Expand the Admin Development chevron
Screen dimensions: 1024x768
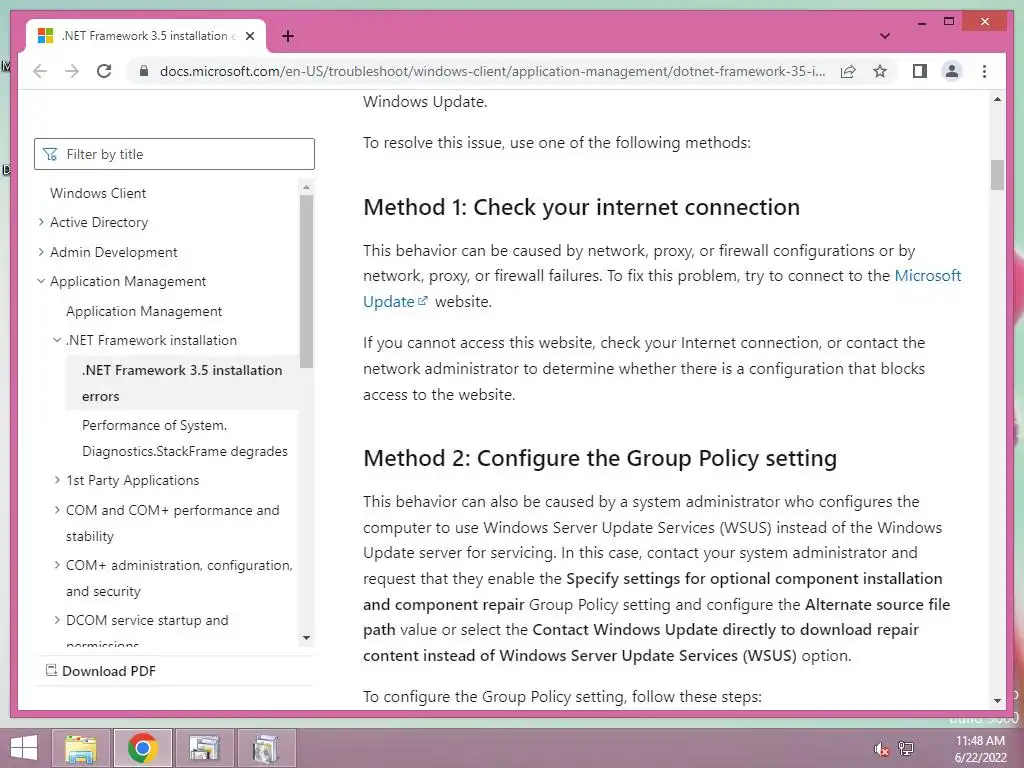(41, 251)
